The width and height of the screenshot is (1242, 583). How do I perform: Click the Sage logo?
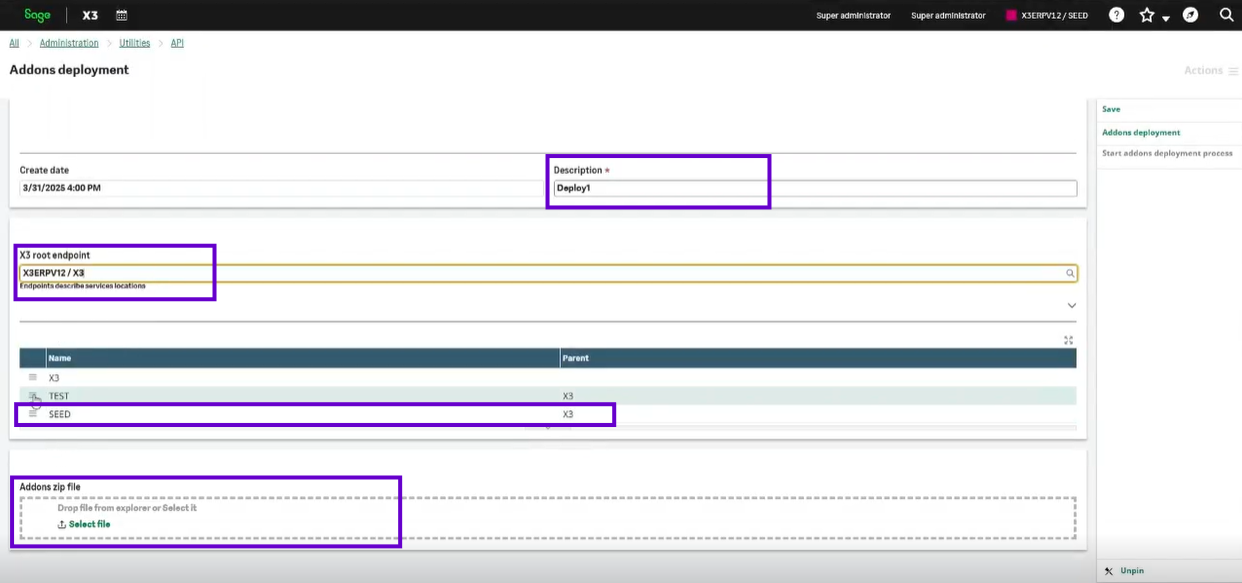pyautogui.click(x=38, y=15)
